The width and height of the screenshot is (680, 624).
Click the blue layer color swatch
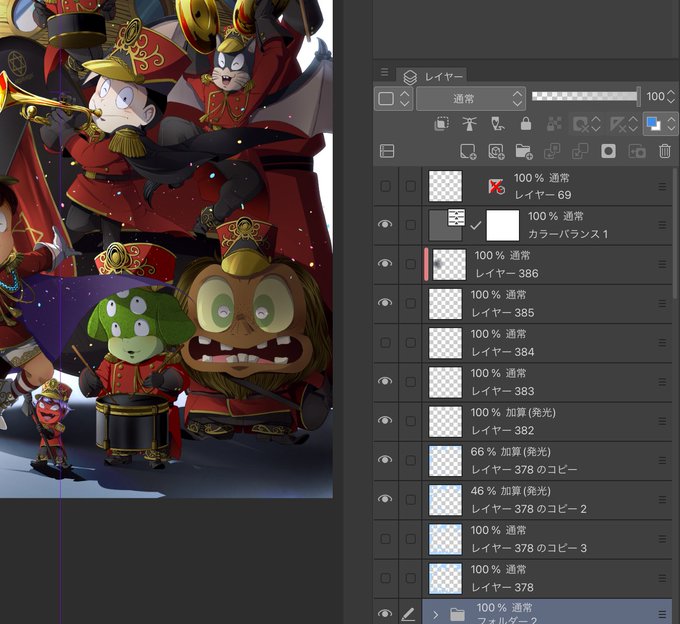(653, 124)
